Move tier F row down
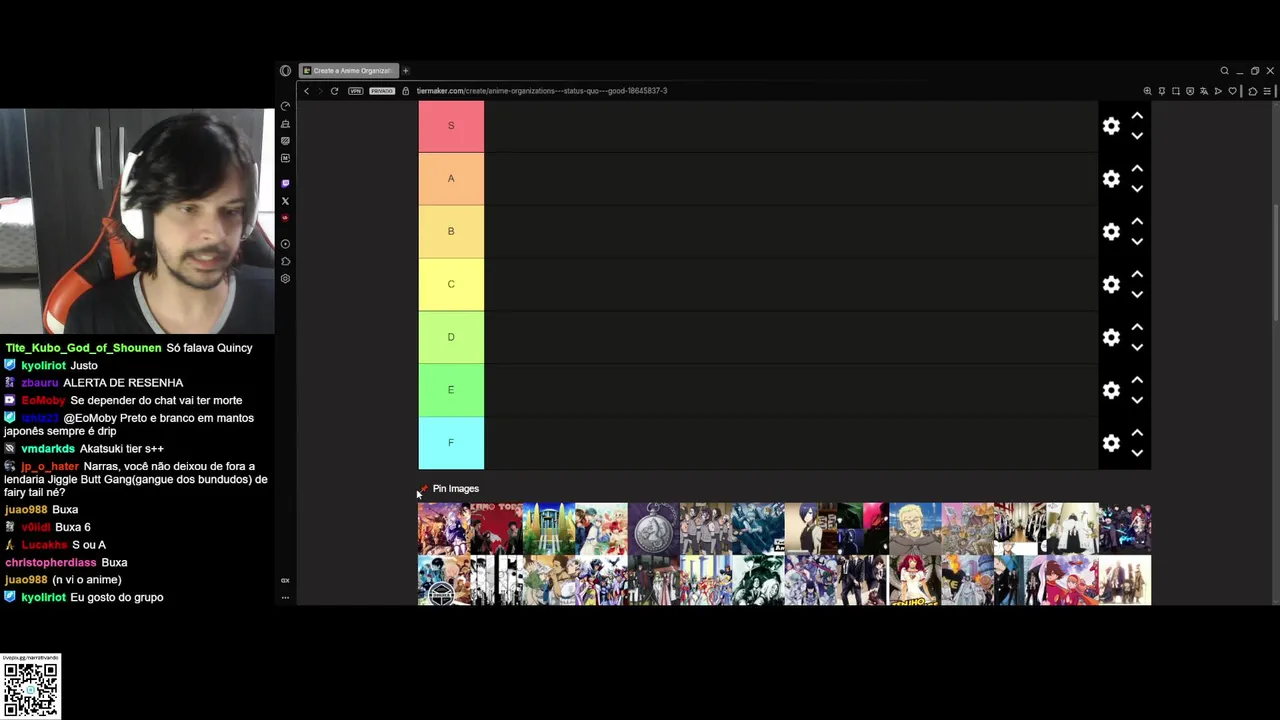This screenshot has width=1280, height=720. [x=1137, y=454]
